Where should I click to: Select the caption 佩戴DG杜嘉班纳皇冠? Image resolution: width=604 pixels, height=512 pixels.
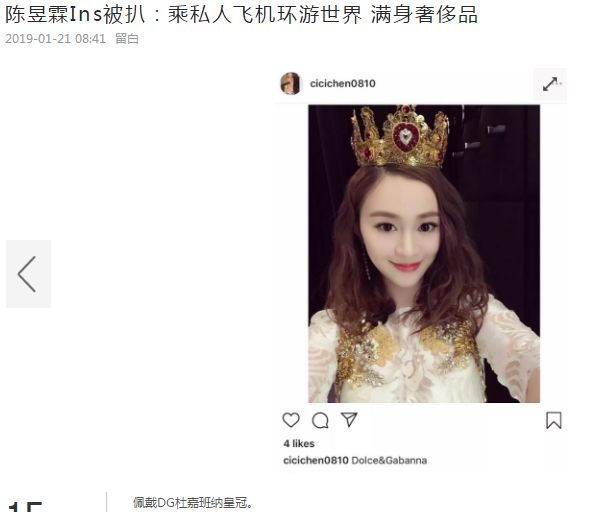coord(193,503)
